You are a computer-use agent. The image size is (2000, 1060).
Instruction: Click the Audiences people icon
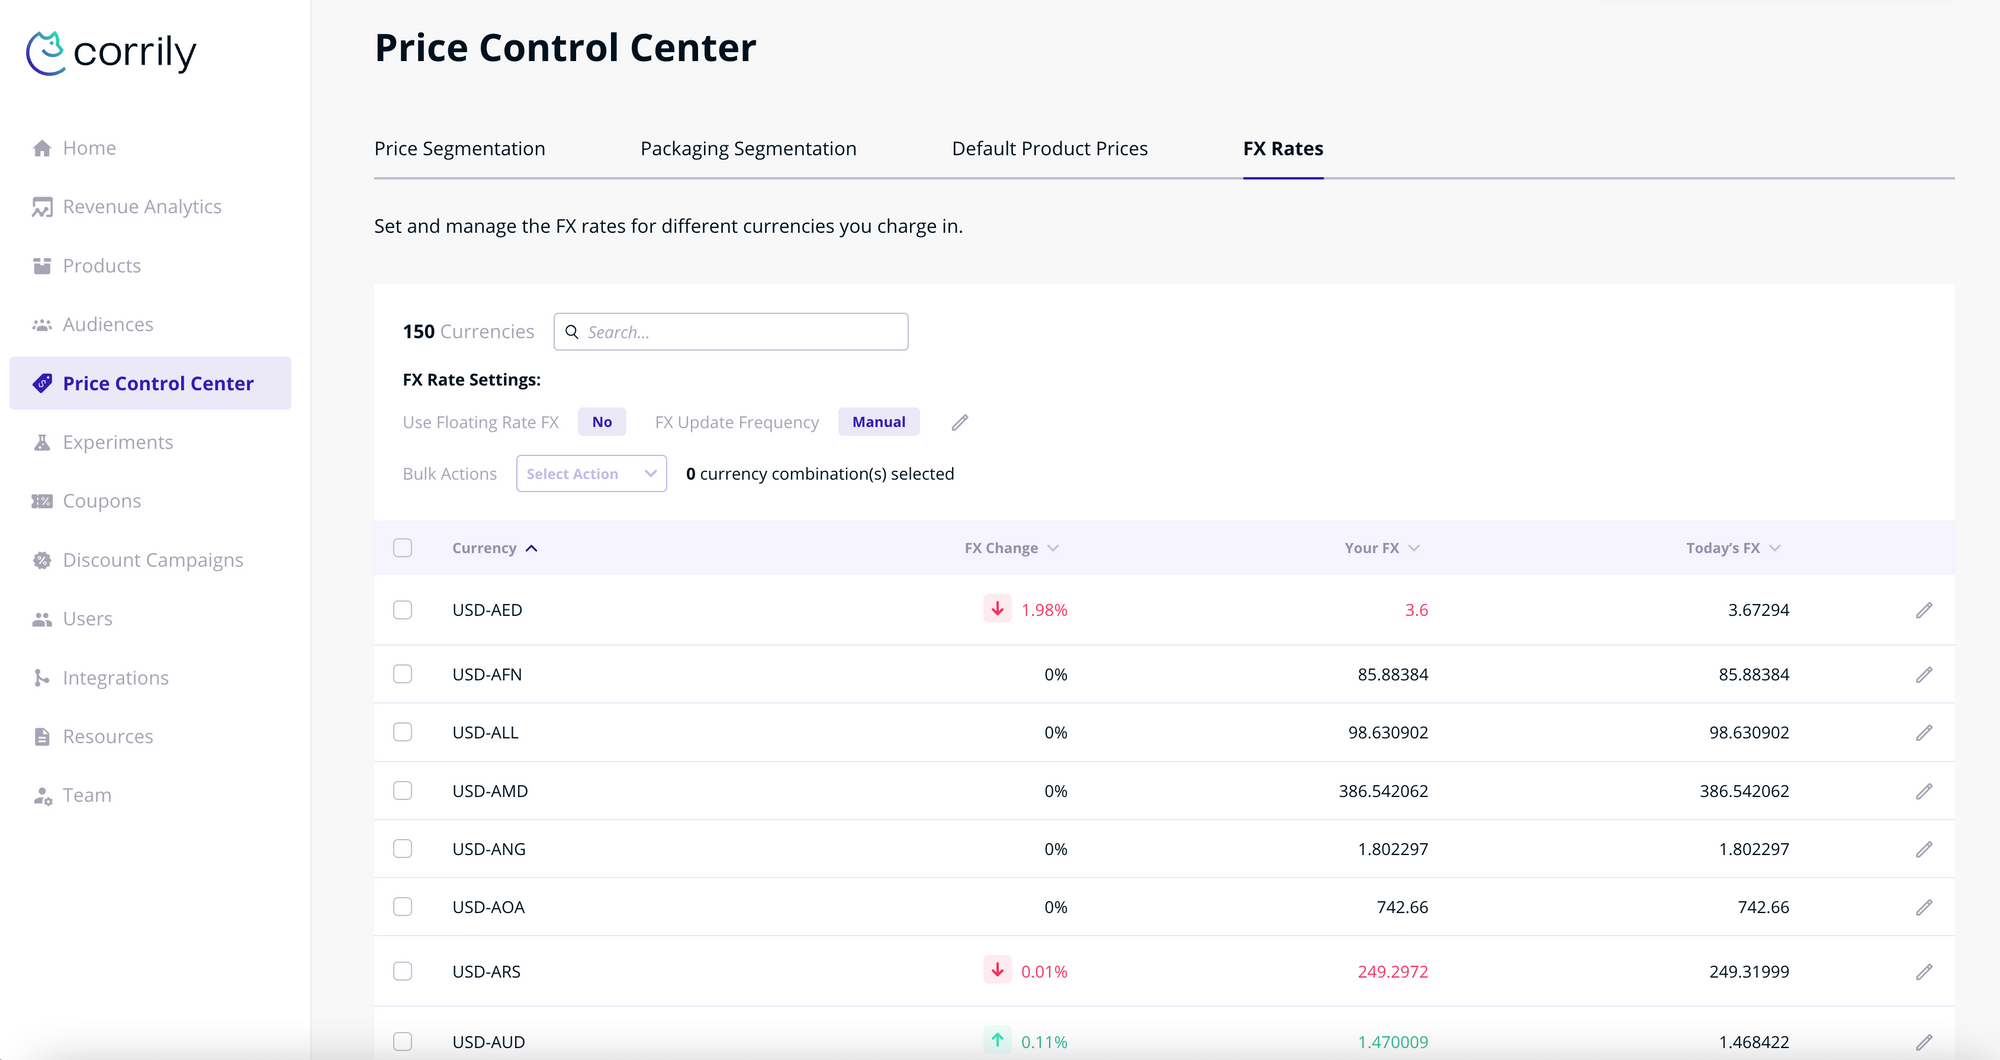tap(42, 325)
